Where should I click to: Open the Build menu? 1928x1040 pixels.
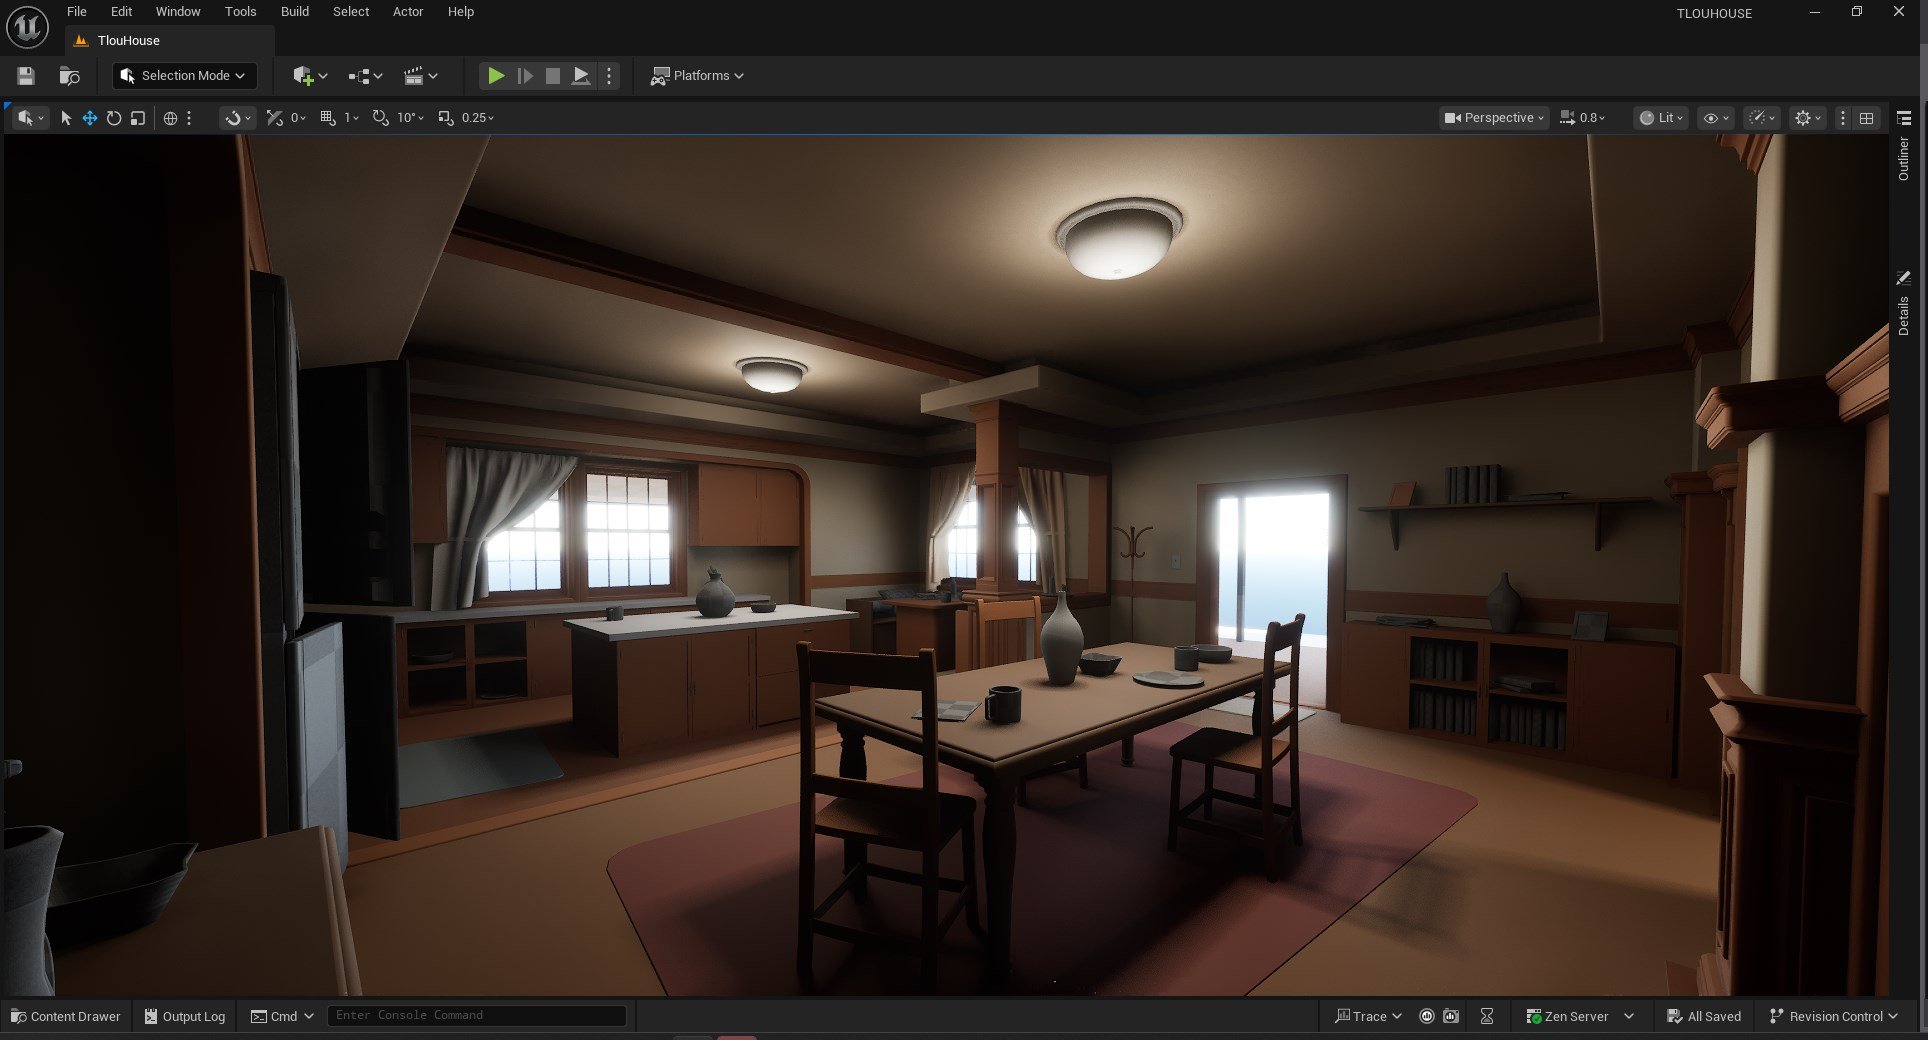[294, 12]
